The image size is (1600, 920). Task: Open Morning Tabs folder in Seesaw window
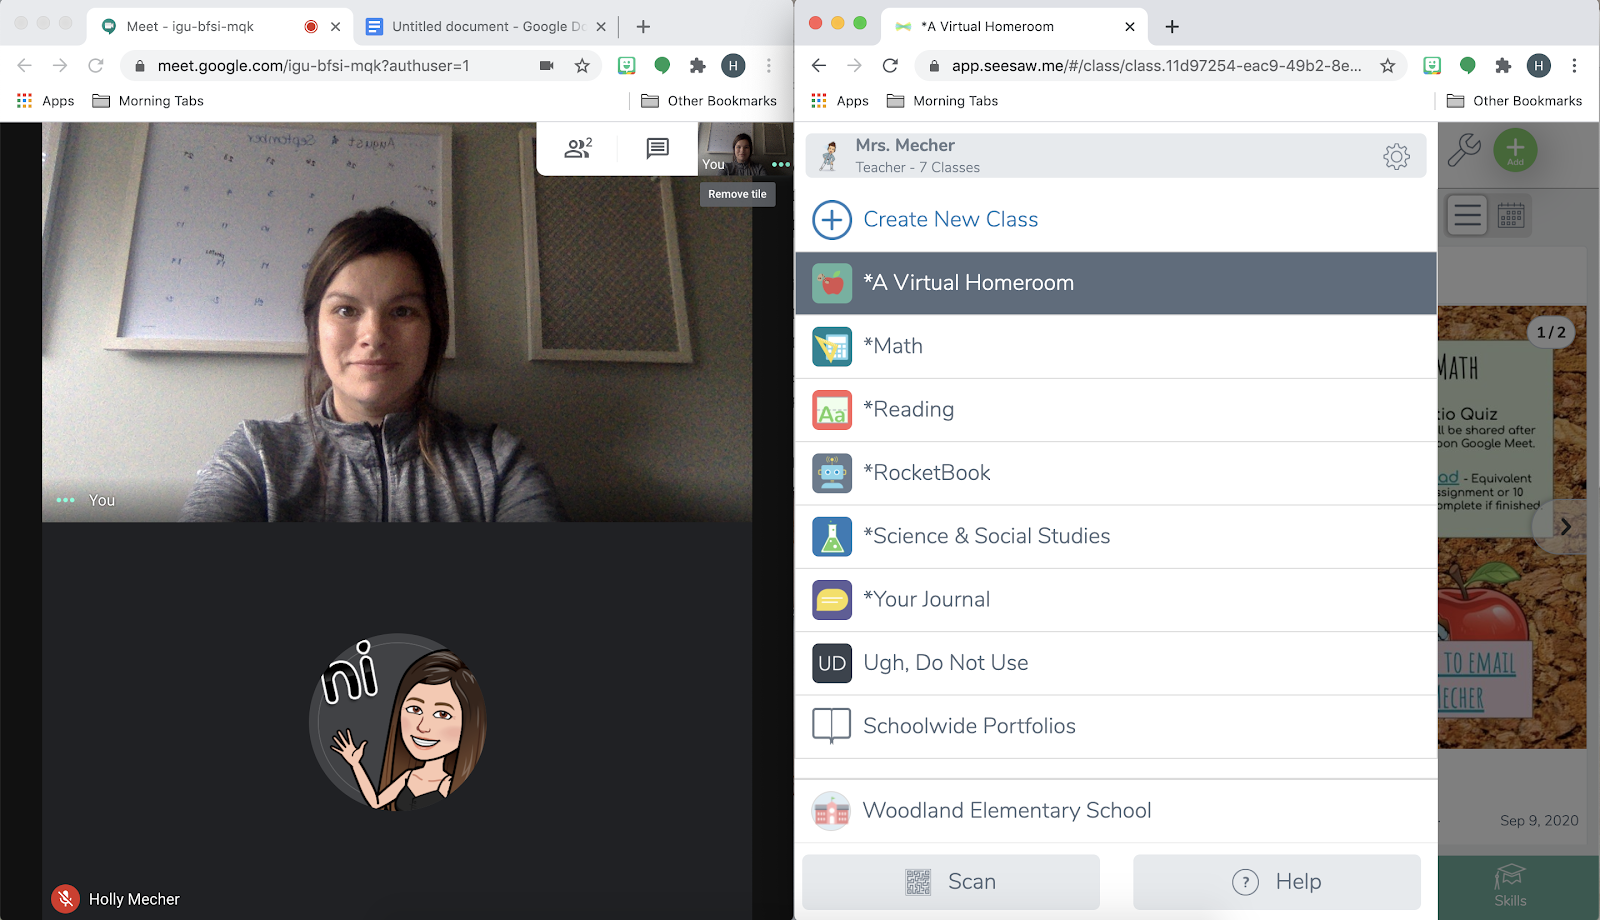point(943,101)
